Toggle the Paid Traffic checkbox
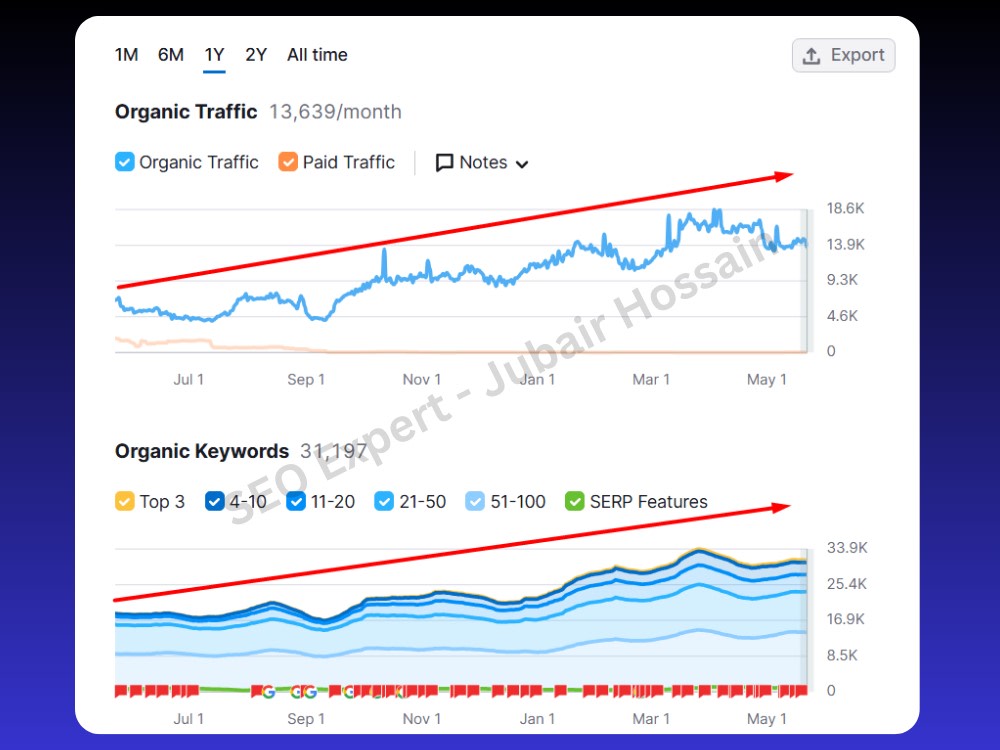Image resolution: width=1000 pixels, height=750 pixels. tap(288, 162)
